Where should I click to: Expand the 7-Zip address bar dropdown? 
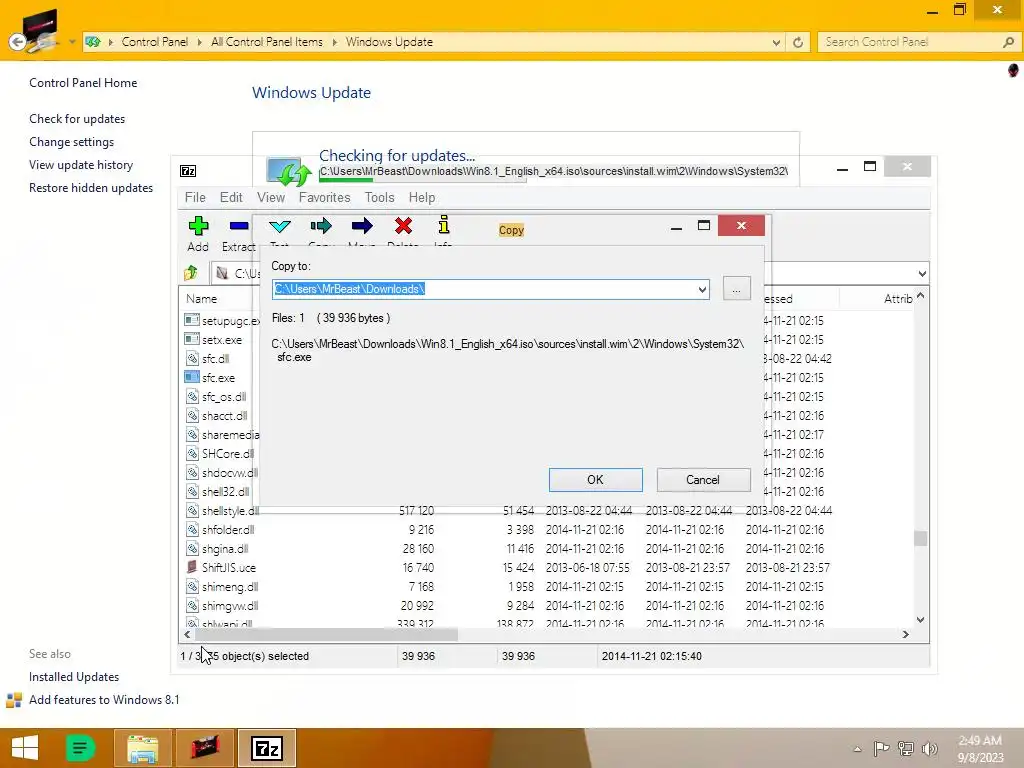922,274
